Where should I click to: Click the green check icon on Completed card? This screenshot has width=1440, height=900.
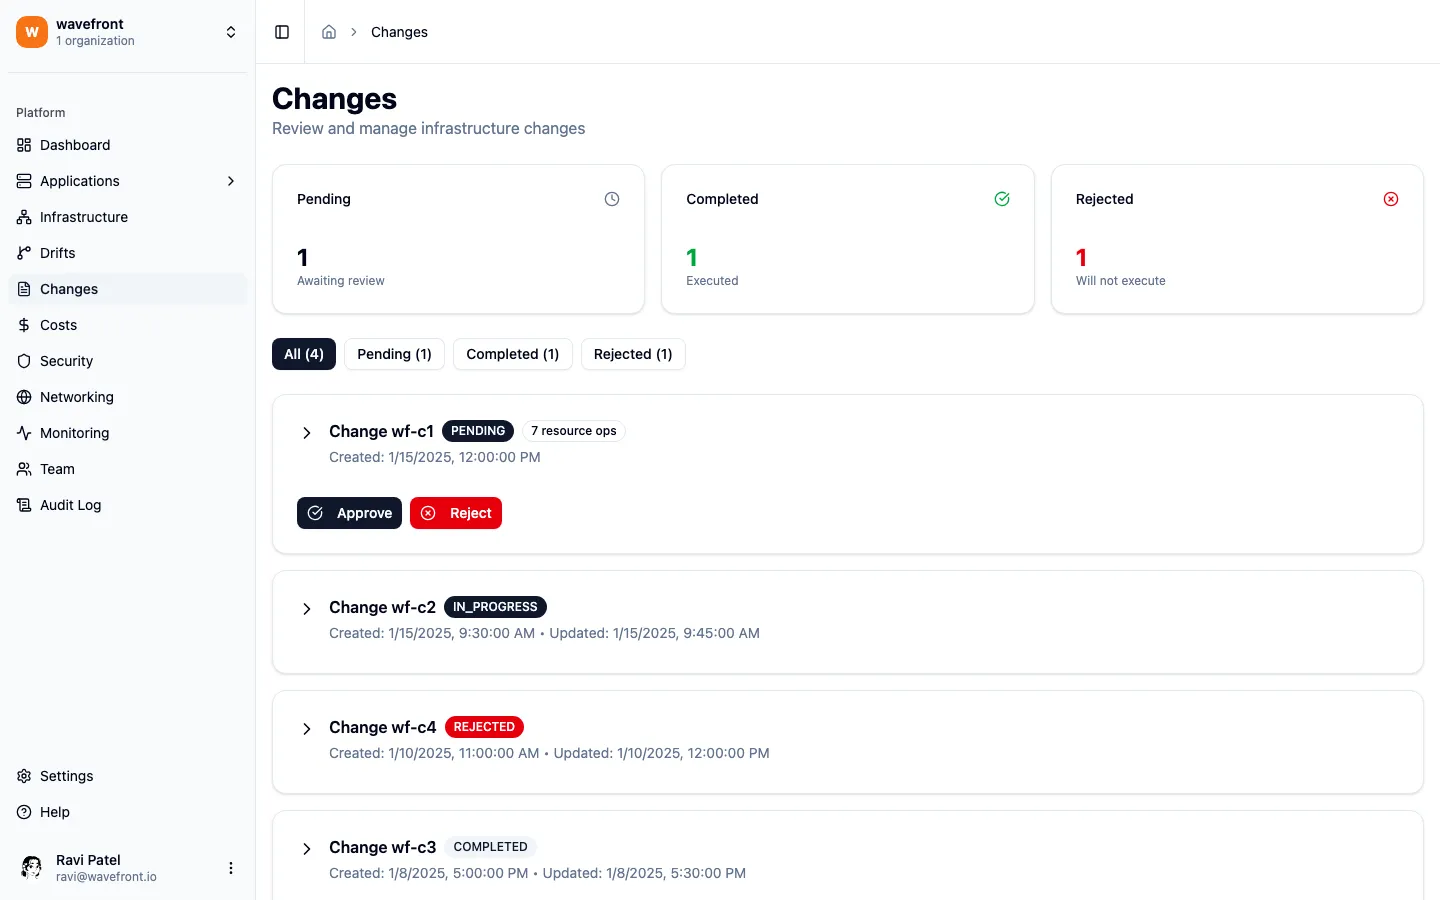[1001, 199]
